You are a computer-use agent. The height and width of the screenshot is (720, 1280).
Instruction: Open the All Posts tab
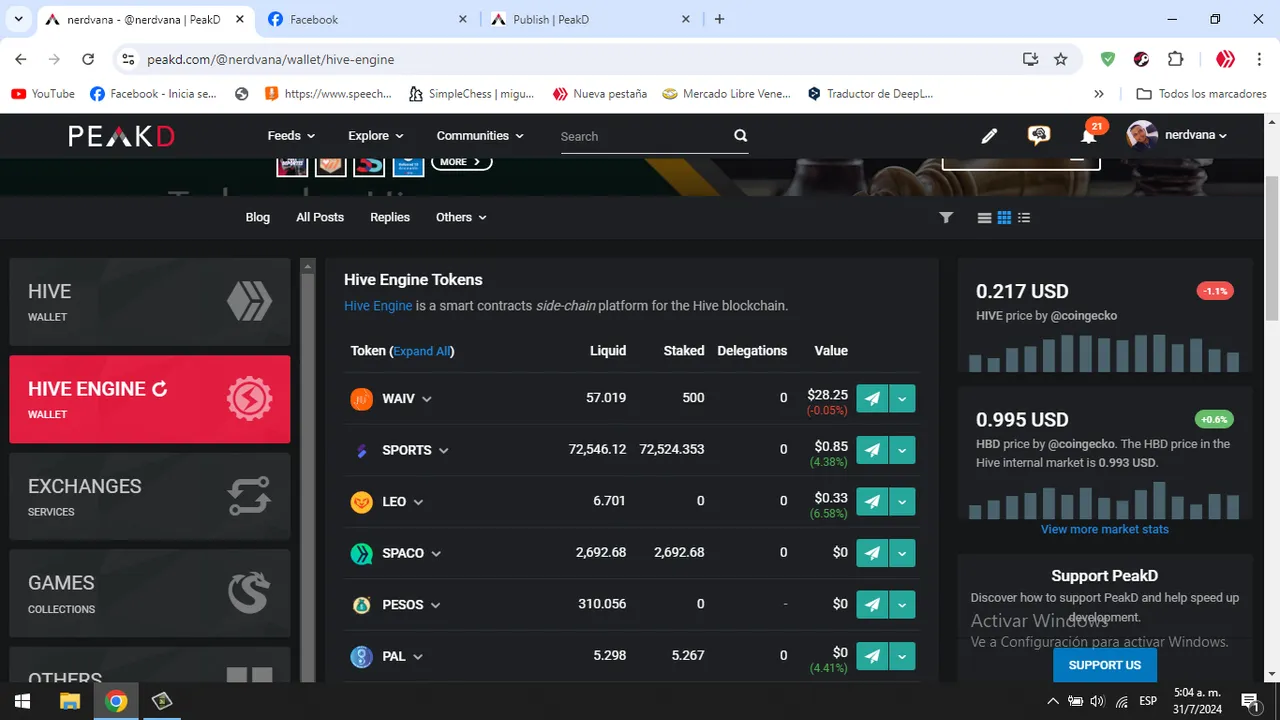coord(320,217)
